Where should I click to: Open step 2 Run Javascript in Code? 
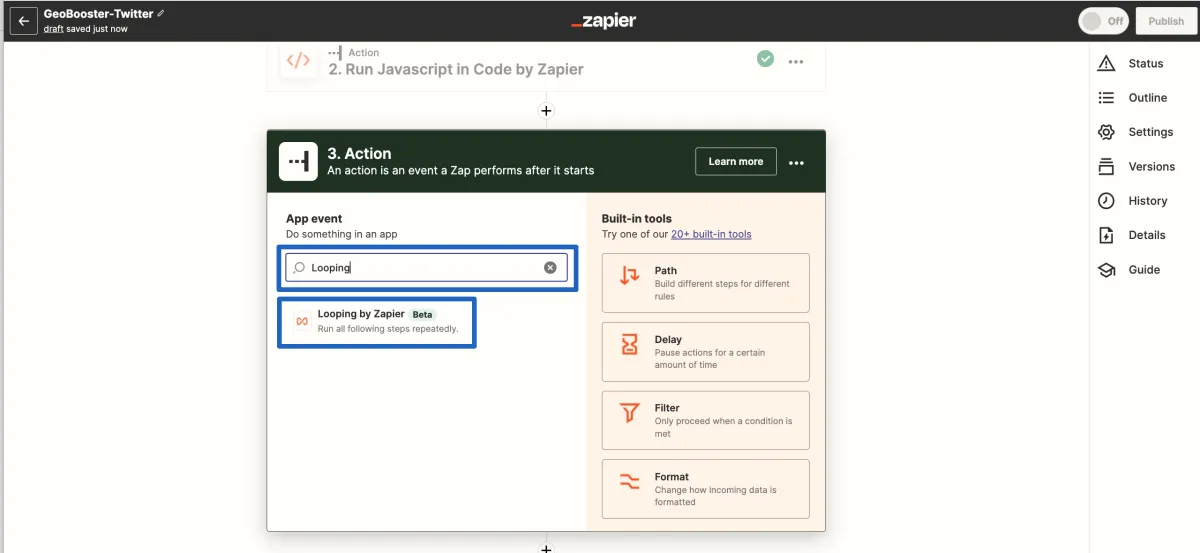[456, 70]
